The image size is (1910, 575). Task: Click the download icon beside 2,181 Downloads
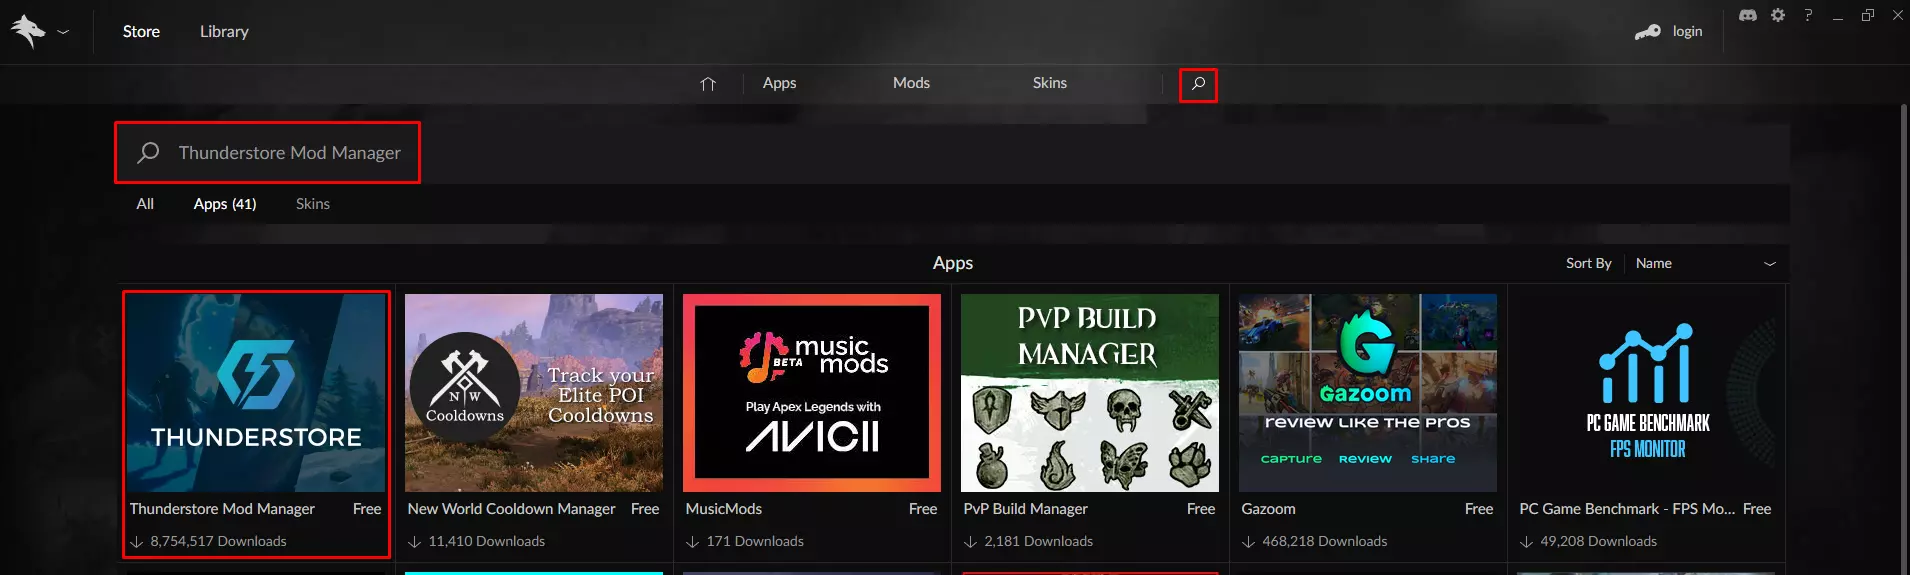click(x=970, y=542)
